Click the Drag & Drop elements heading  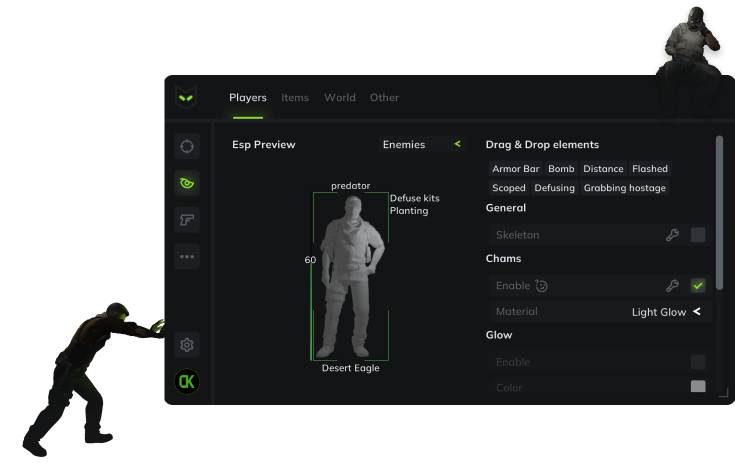[542, 144]
